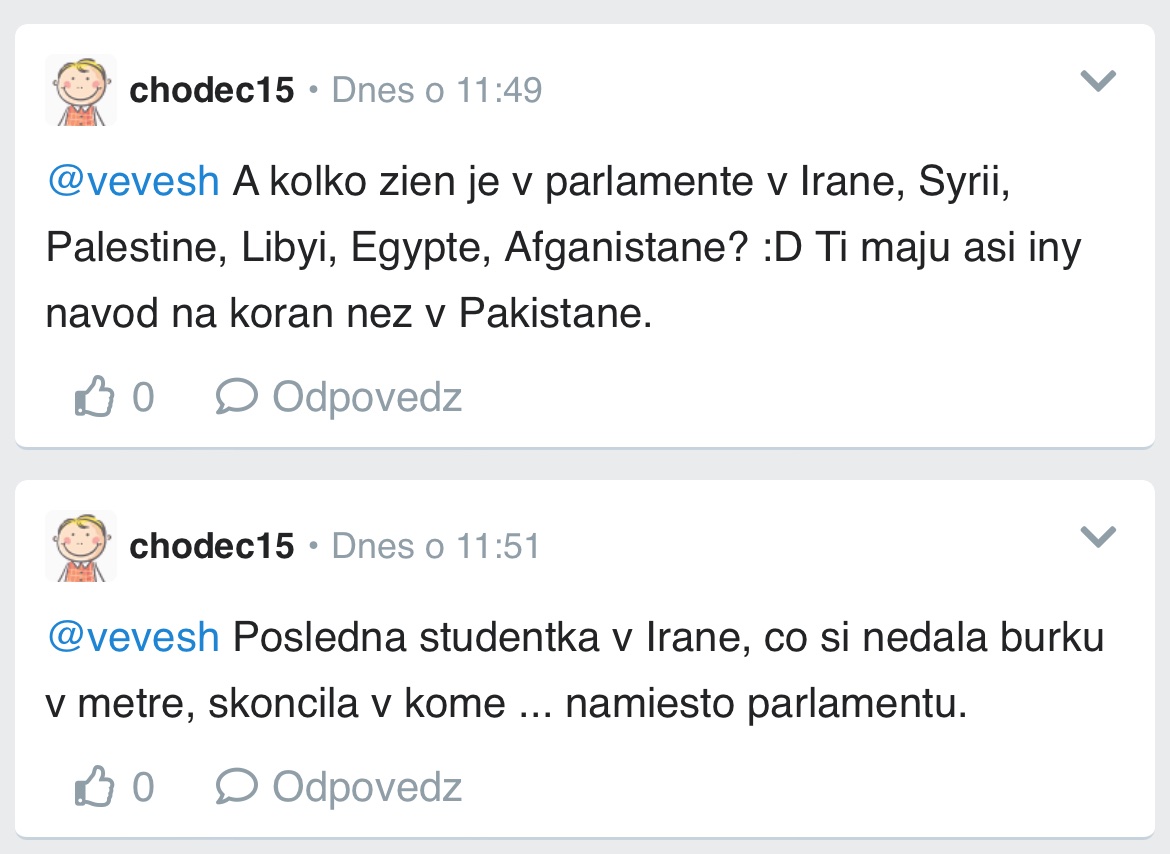Click @vevesh mention in the studentka comment
The height and width of the screenshot is (854, 1170).
133,637
